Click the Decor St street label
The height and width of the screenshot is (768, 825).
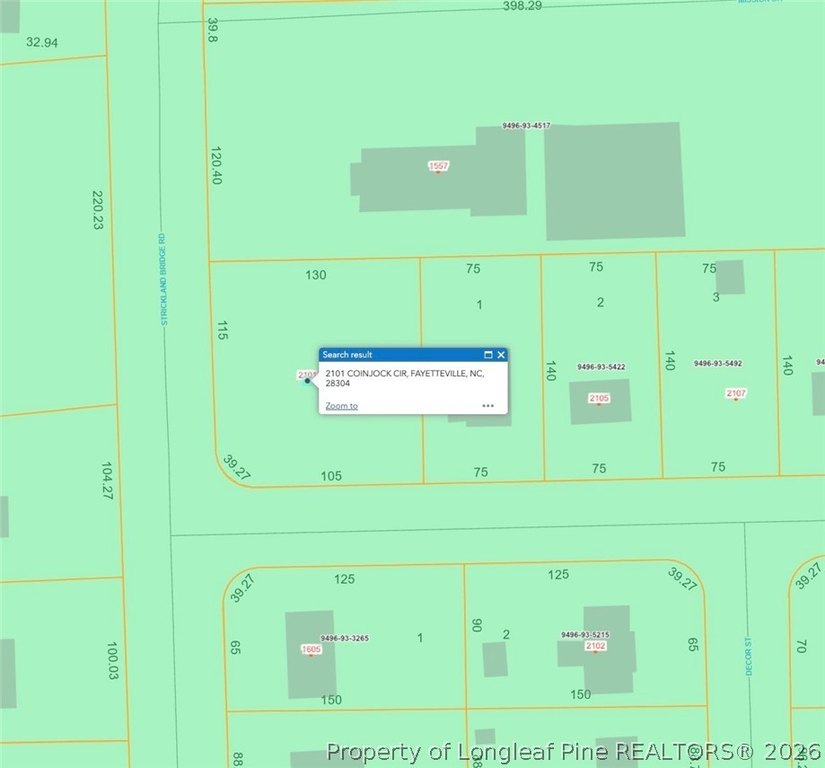[748, 656]
